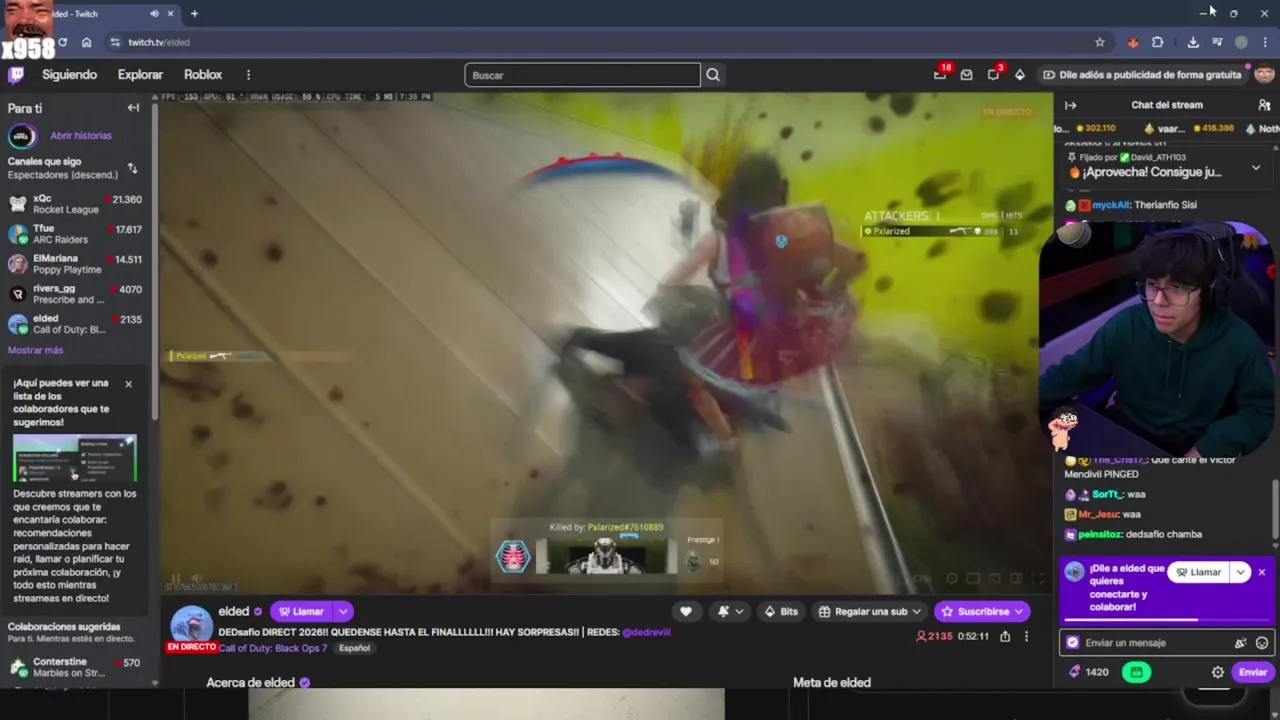Screen dimensions: 1280x720
Task: Close the collaboration popup in chat
Action: 1262,572
